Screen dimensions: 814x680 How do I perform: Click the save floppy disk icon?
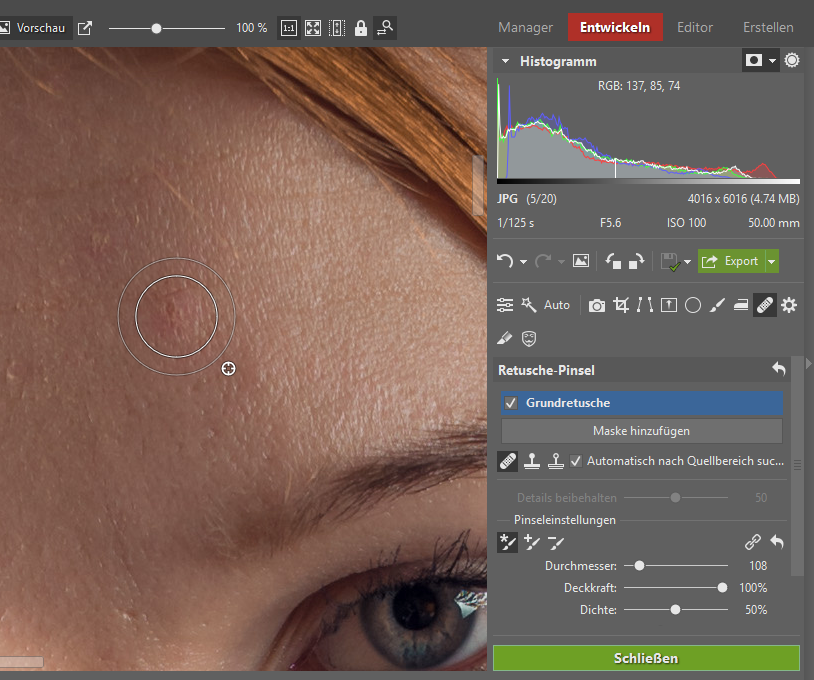[670, 262]
